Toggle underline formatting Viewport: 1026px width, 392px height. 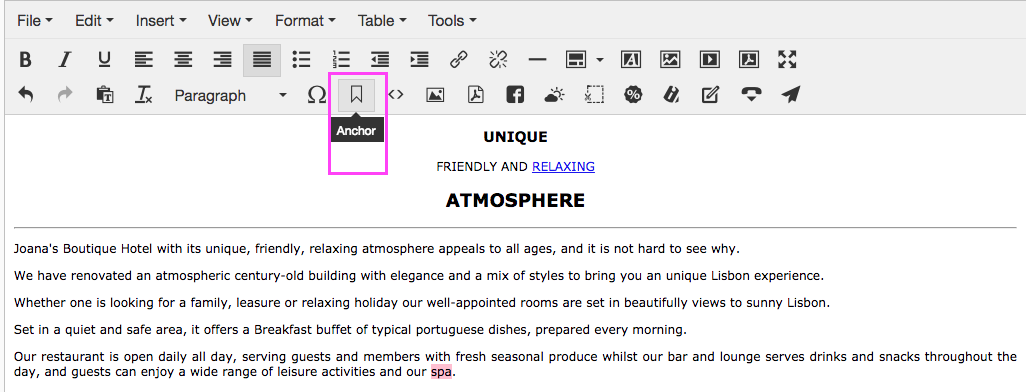click(x=104, y=60)
